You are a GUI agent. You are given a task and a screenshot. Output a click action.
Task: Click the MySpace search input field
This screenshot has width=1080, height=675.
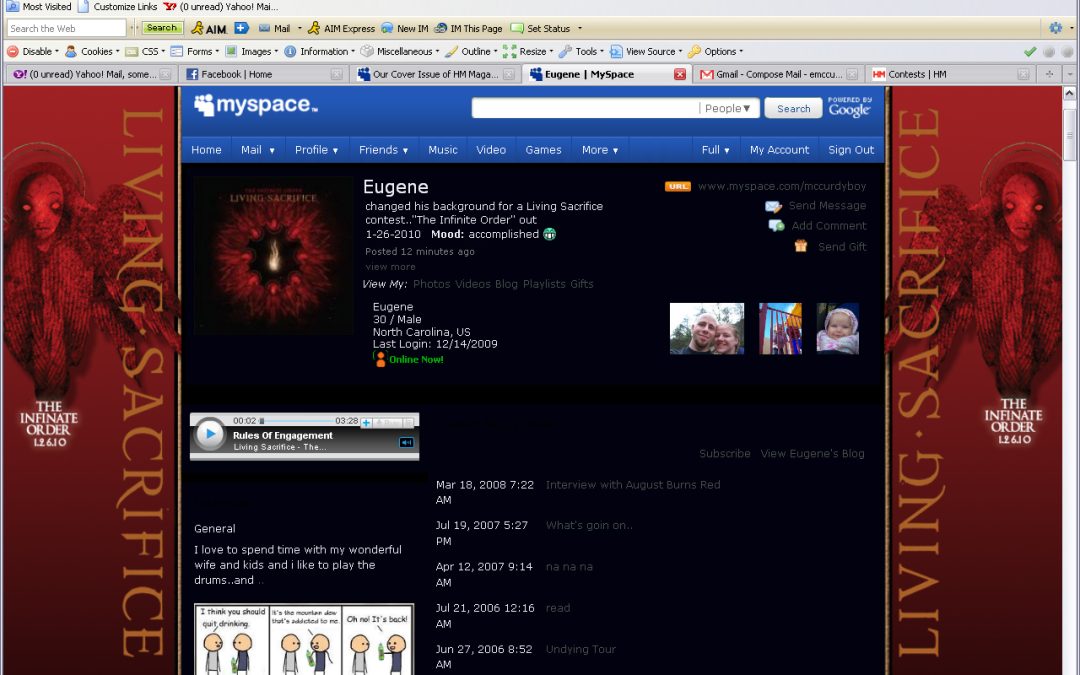coord(585,109)
